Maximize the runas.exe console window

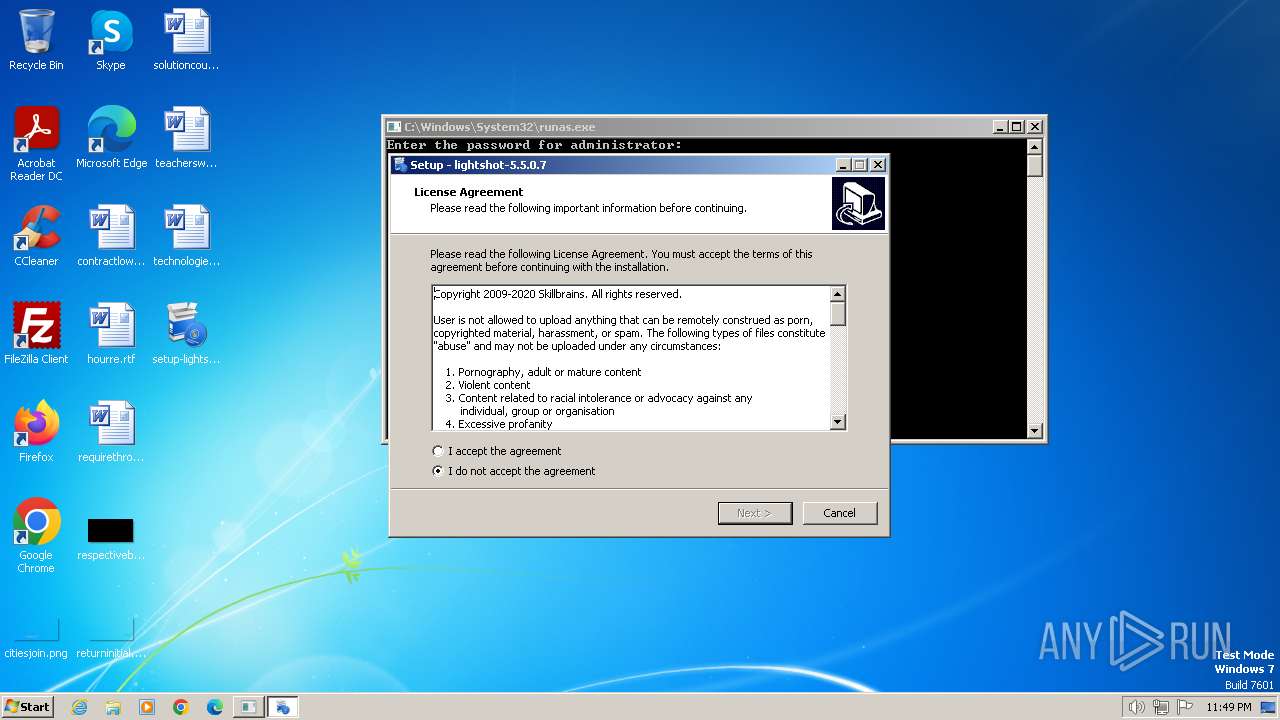point(1017,127)
